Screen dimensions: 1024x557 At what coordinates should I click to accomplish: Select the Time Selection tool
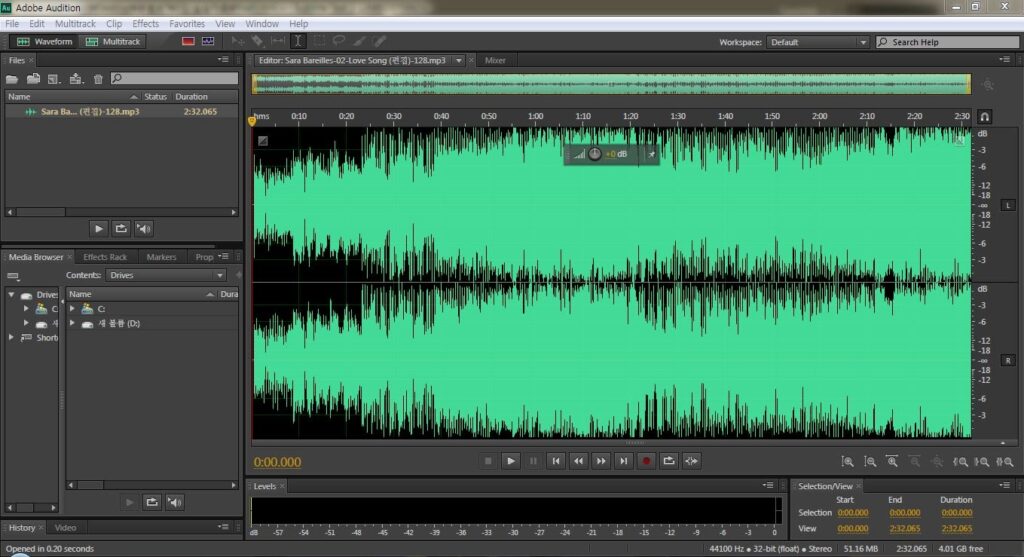click(x=298, y=41)
